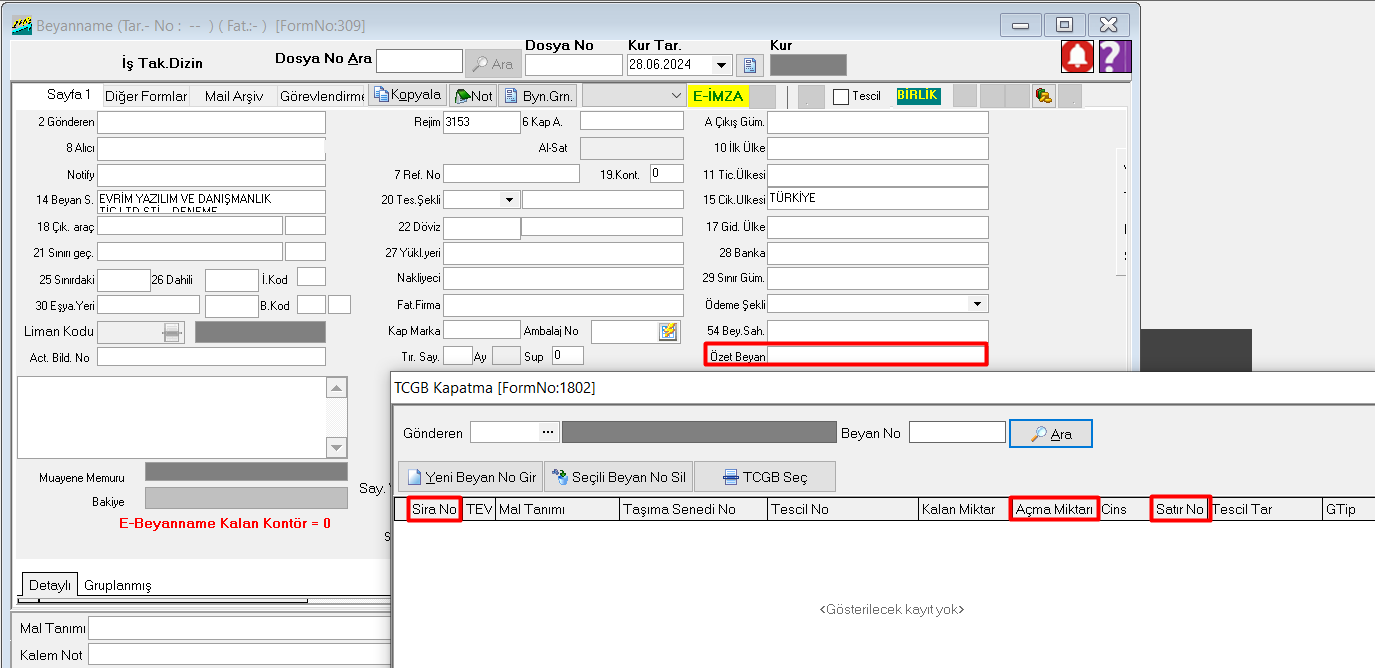This screenshot has width=1375, height=668.
Task: Open help via the purple question mark
Action: [1114, 57]
